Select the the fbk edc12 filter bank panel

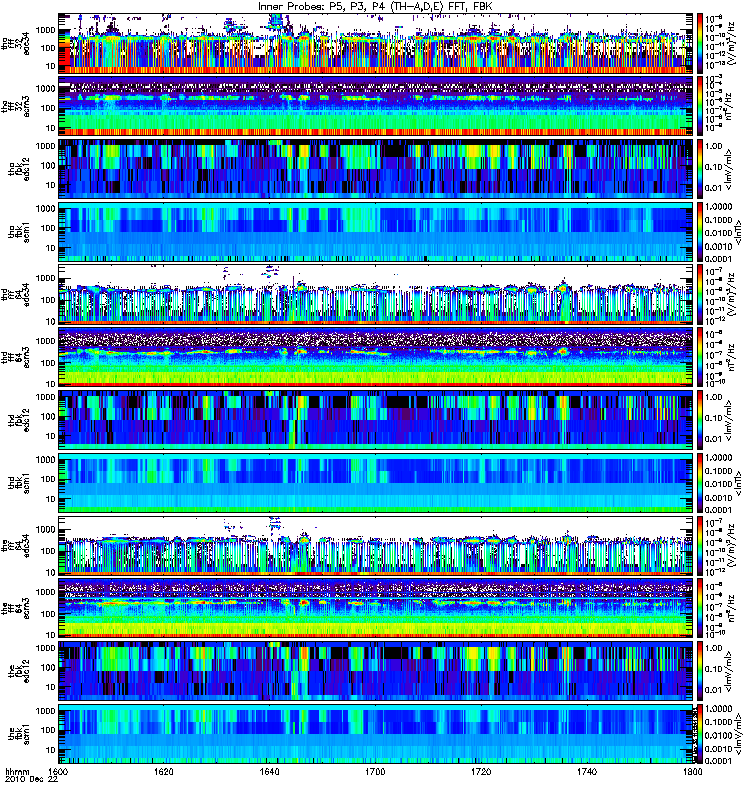tap(376, 671)
